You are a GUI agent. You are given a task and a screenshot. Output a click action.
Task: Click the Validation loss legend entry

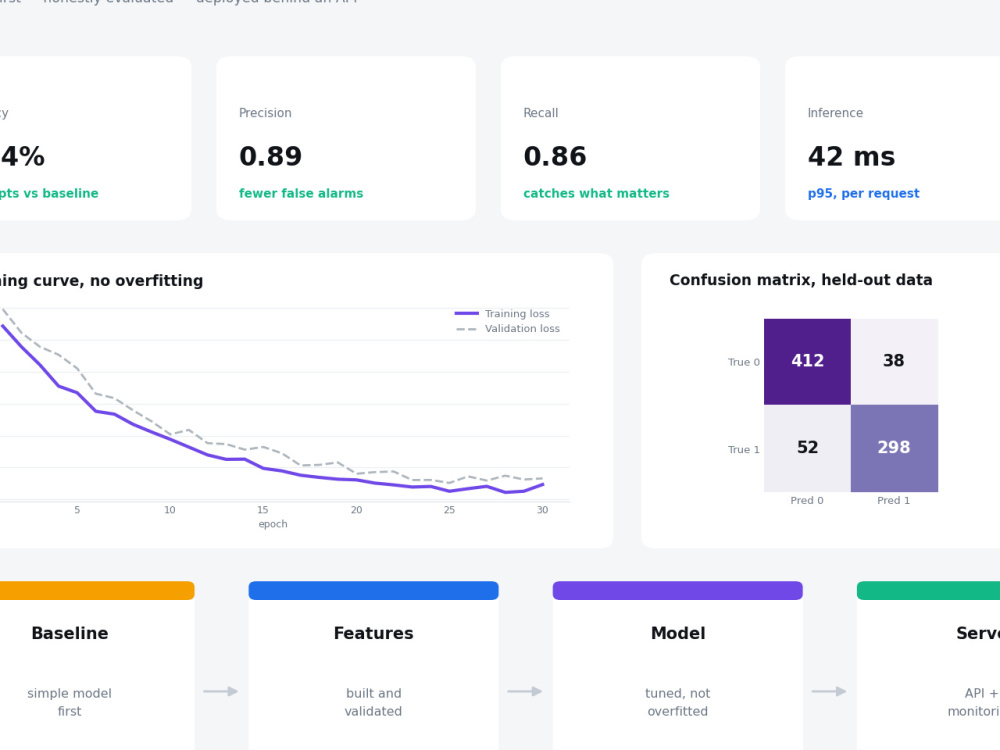(507, 328)
